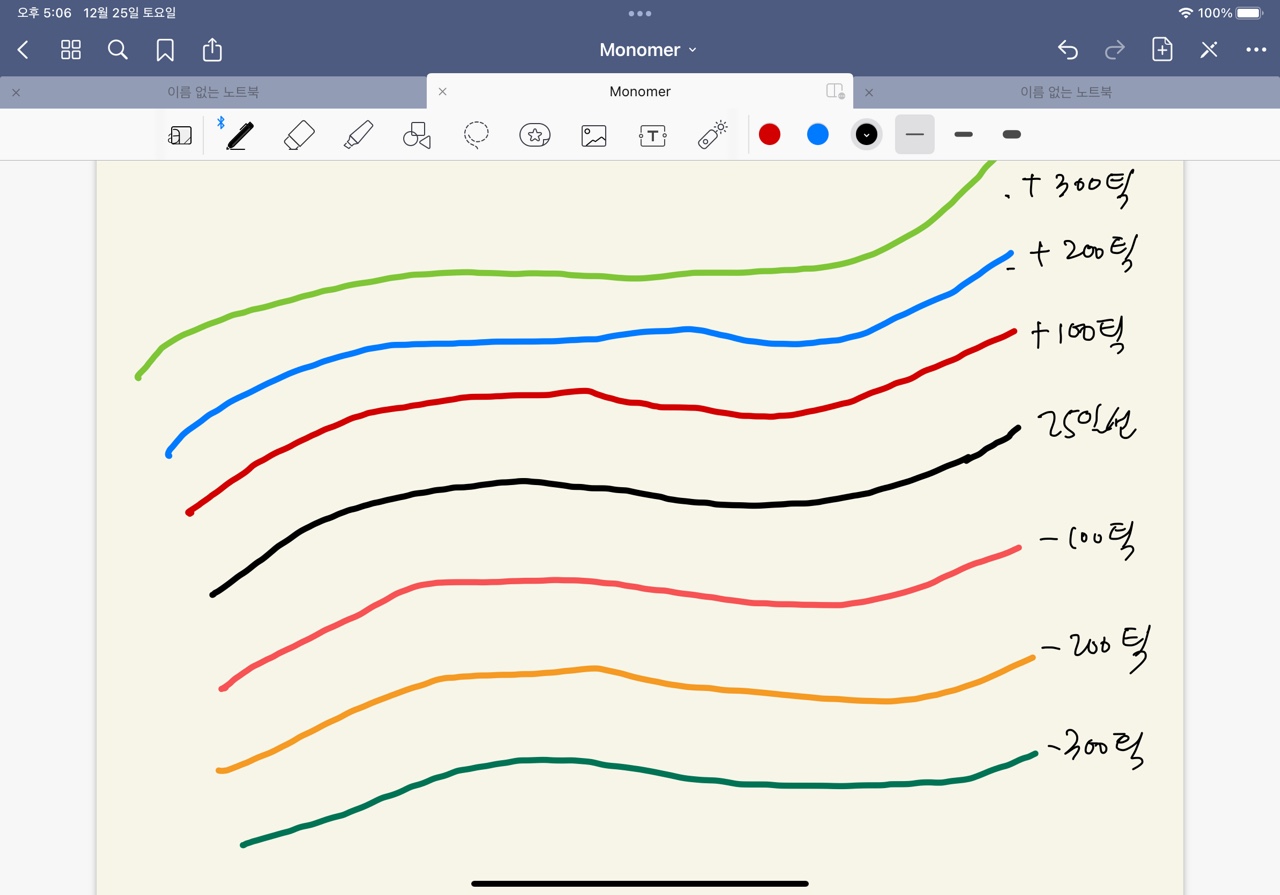Toggle bookmark for this page

[x=165, y=50]
